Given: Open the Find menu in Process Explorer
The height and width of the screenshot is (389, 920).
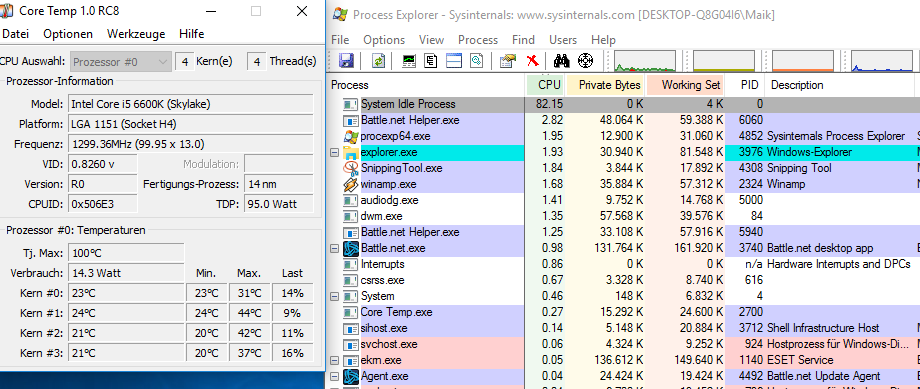Looking at the screenshot, I should 523,40.
